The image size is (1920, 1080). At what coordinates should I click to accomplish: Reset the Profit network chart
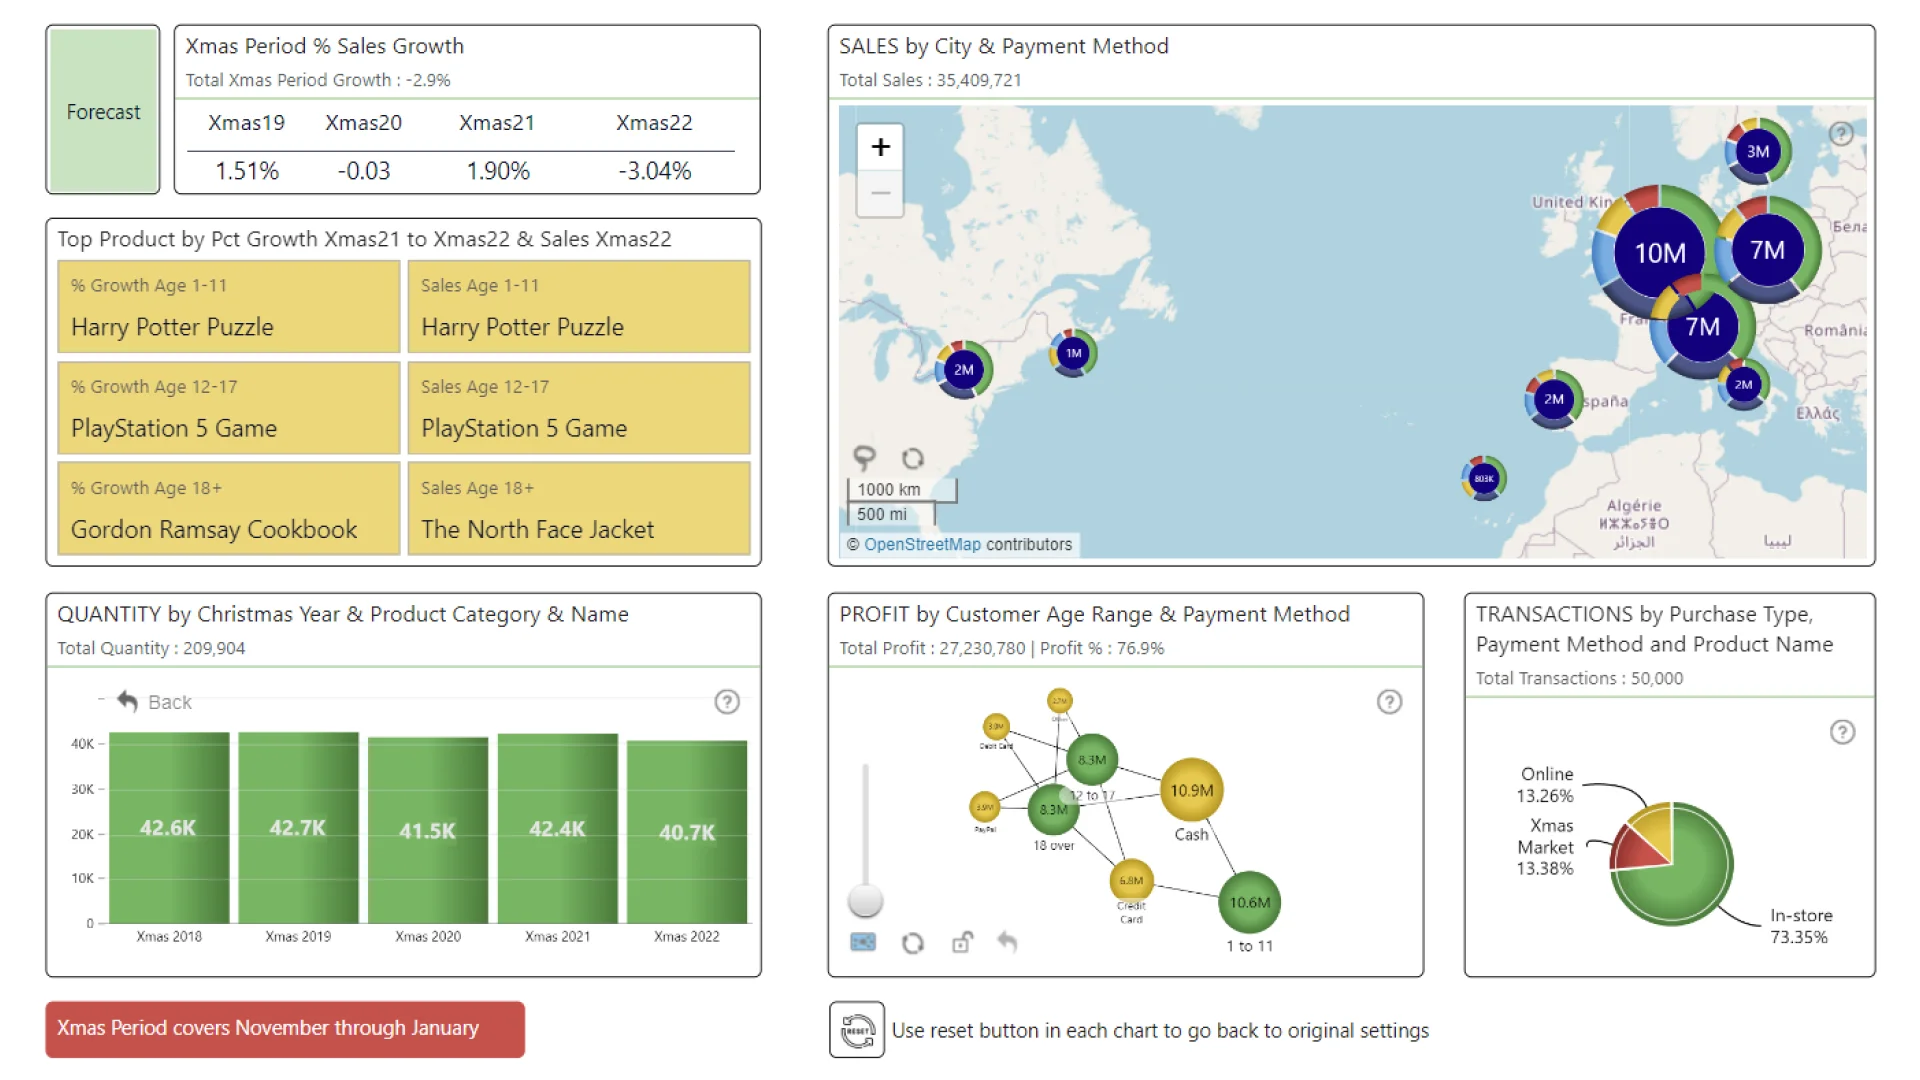pyautogui.click(x=912, y=943)
